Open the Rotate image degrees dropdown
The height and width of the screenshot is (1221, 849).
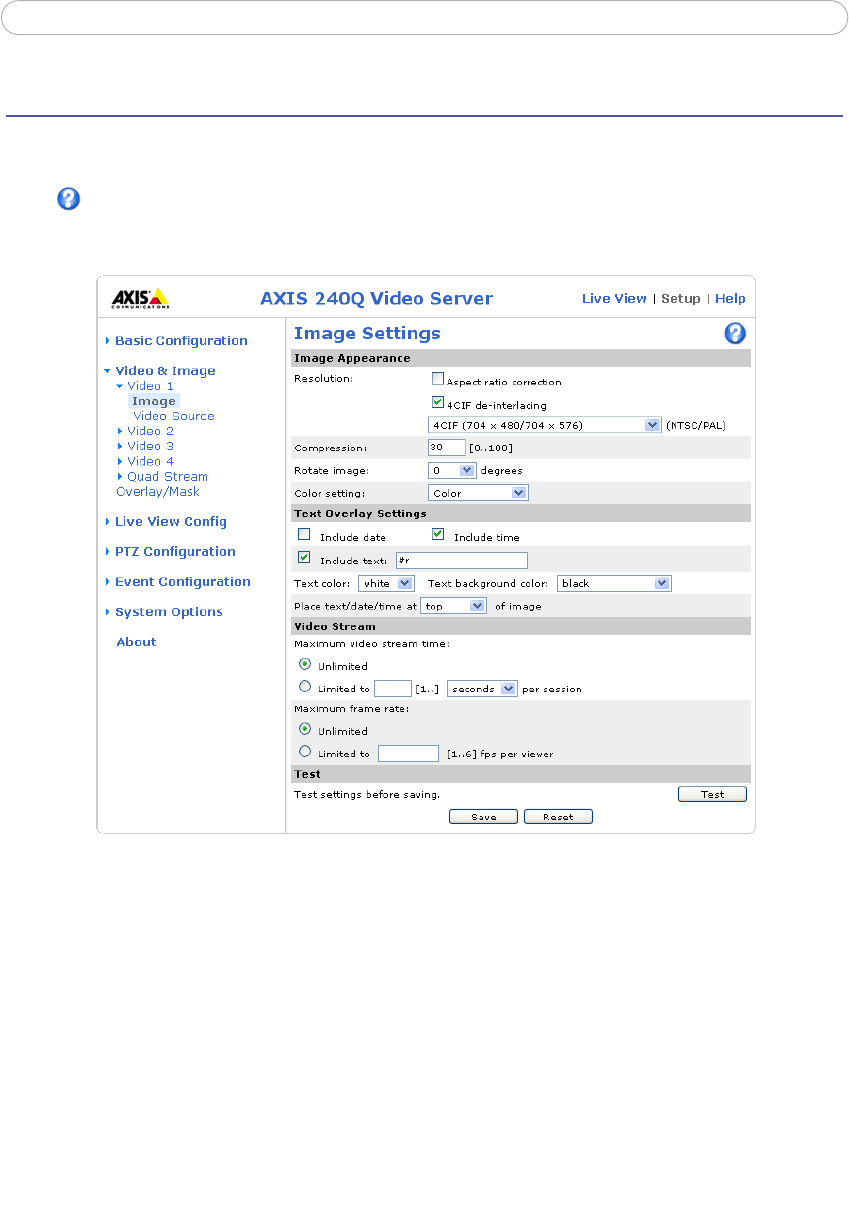coord(452,470)
